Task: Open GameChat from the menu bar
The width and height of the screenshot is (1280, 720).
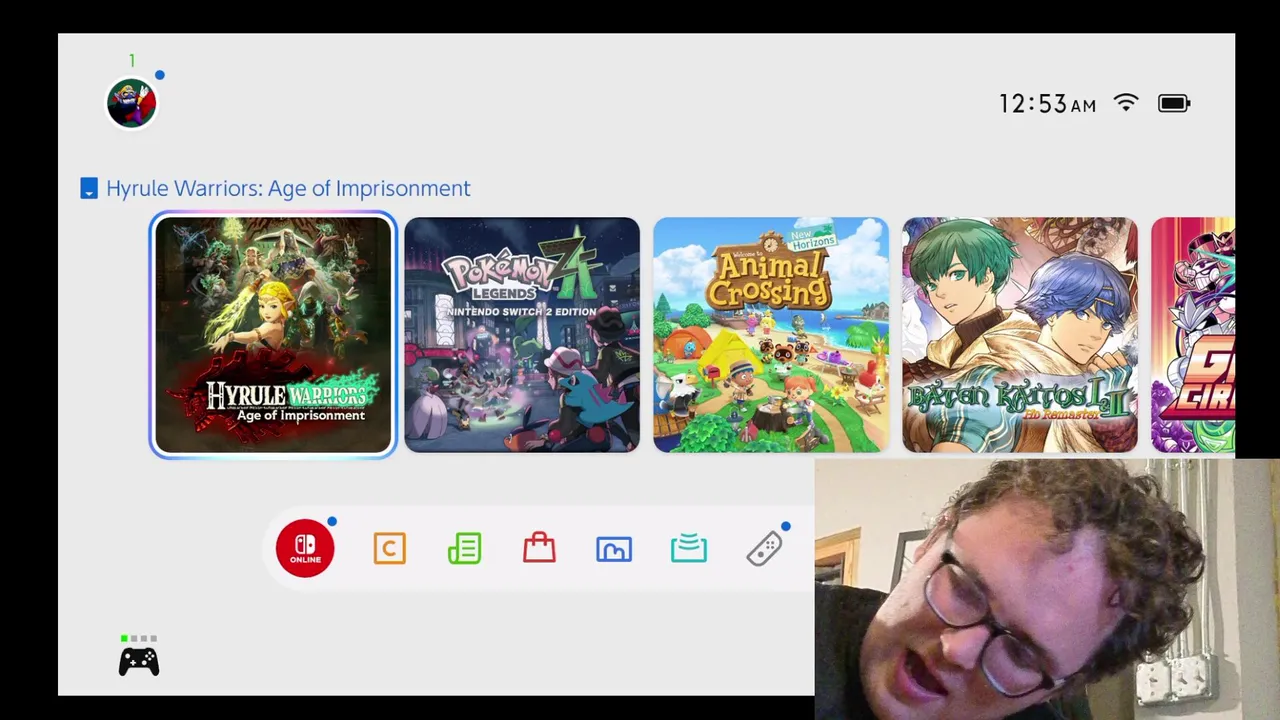Action: click(x=390, y=548)
